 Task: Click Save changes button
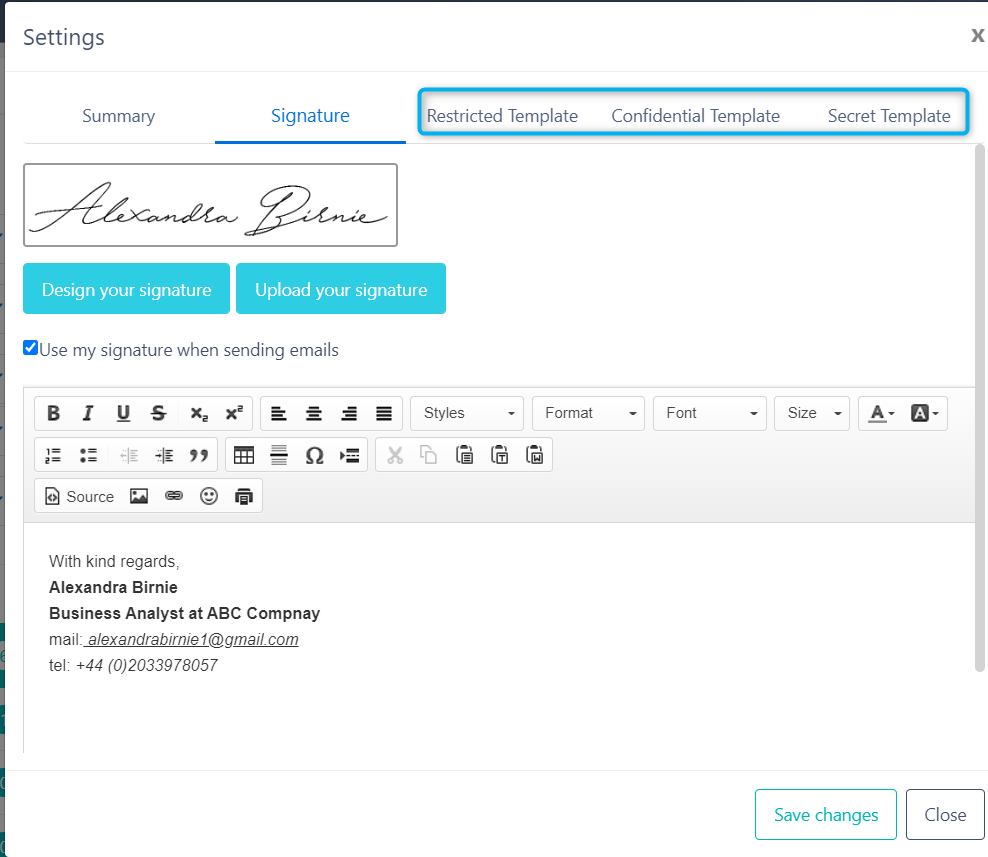(x=826, y=815)
